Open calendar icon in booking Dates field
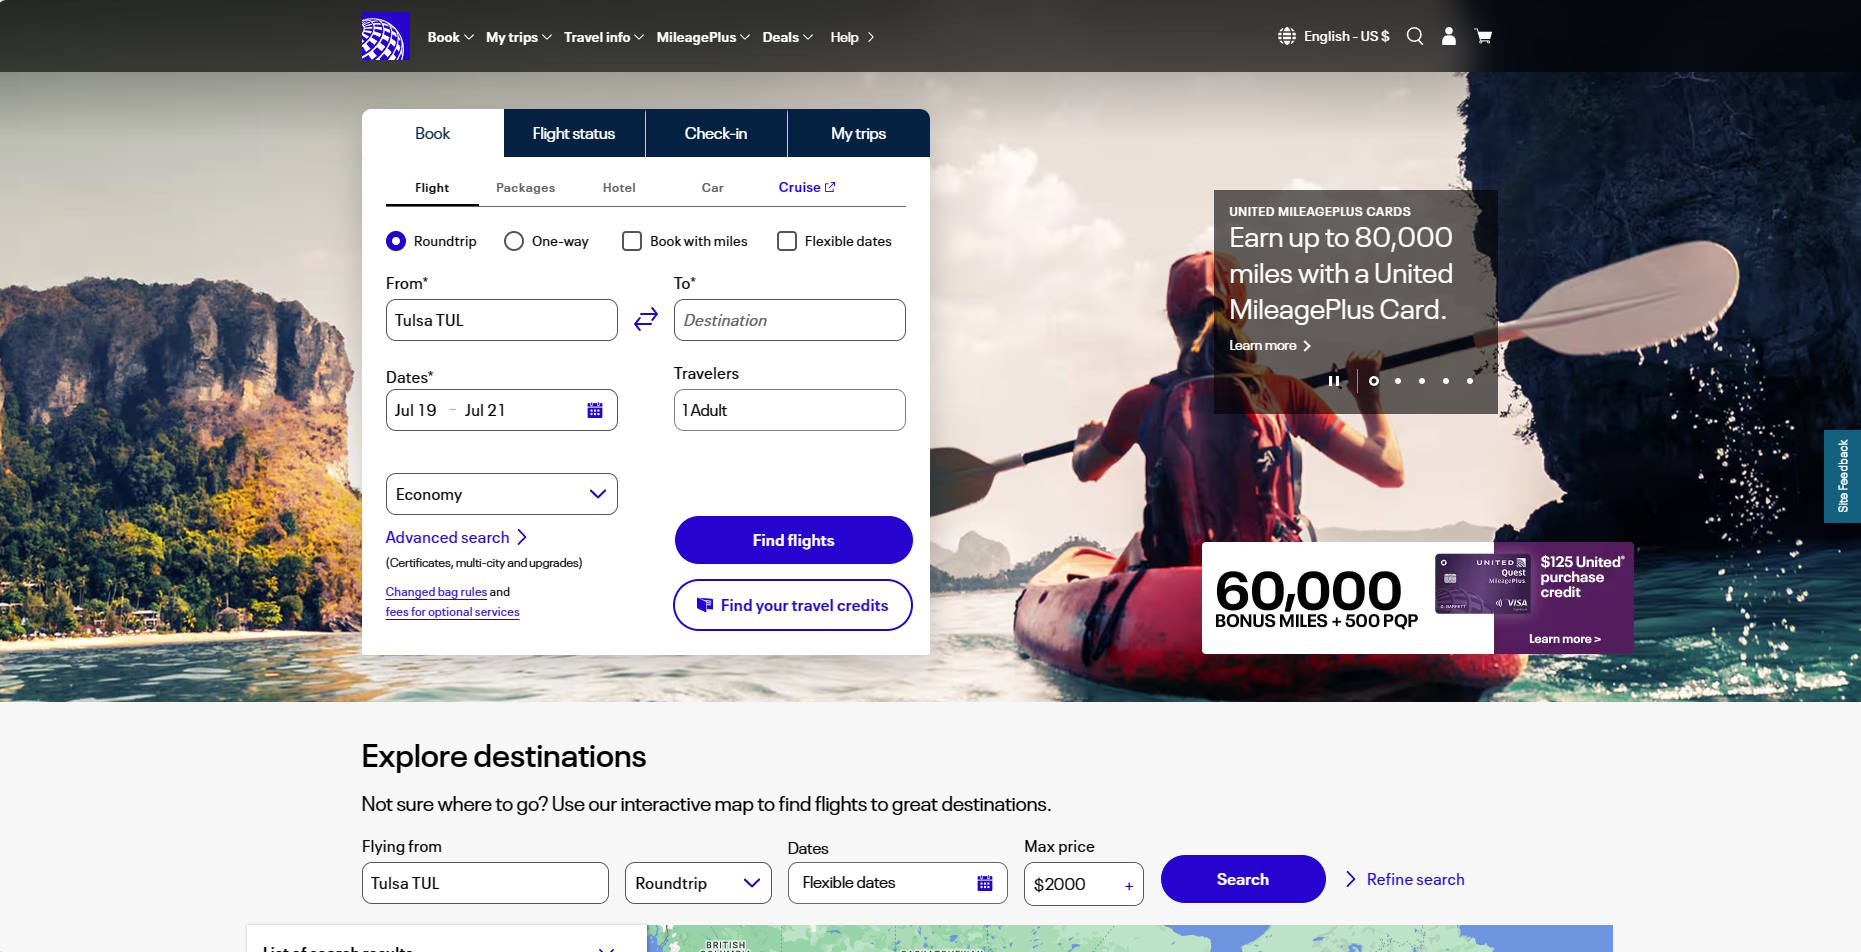 click(595, 410)
